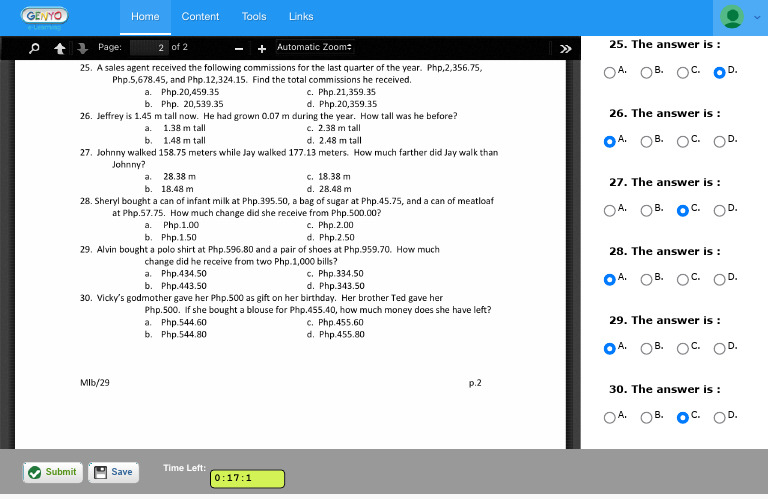
Task: Select answer A for question 27
Action: (609, 211)
